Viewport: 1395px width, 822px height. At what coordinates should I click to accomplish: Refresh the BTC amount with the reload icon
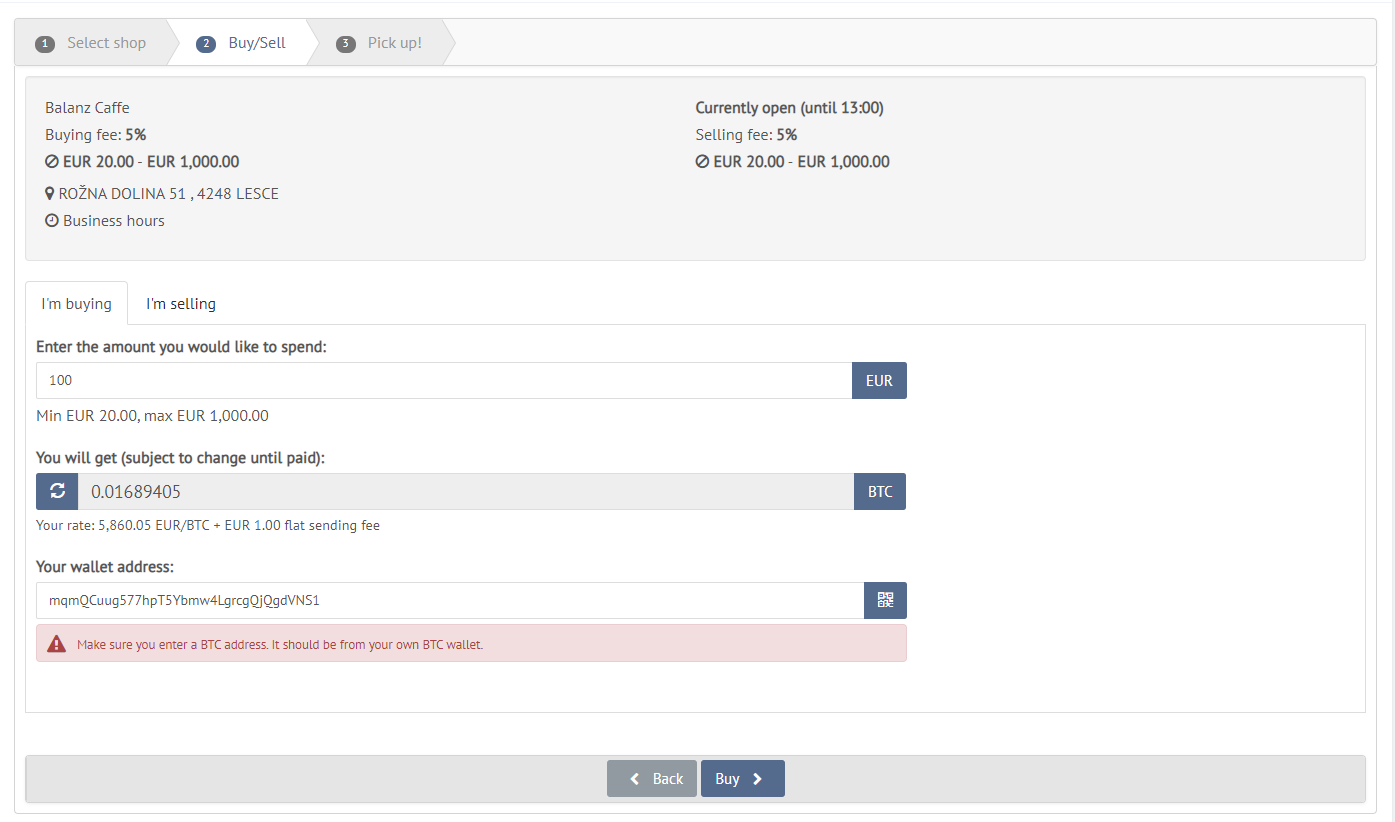tap(57, 491)
